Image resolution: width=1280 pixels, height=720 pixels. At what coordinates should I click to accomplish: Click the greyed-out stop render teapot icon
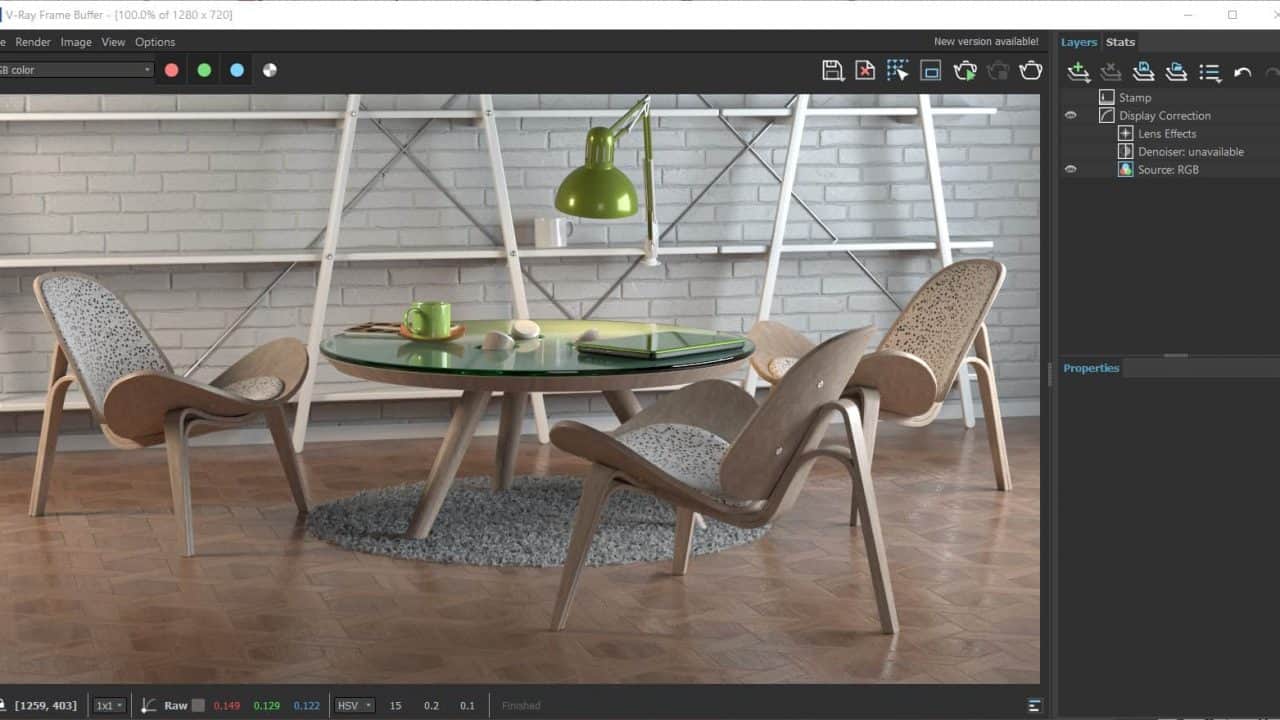(998, 70)
